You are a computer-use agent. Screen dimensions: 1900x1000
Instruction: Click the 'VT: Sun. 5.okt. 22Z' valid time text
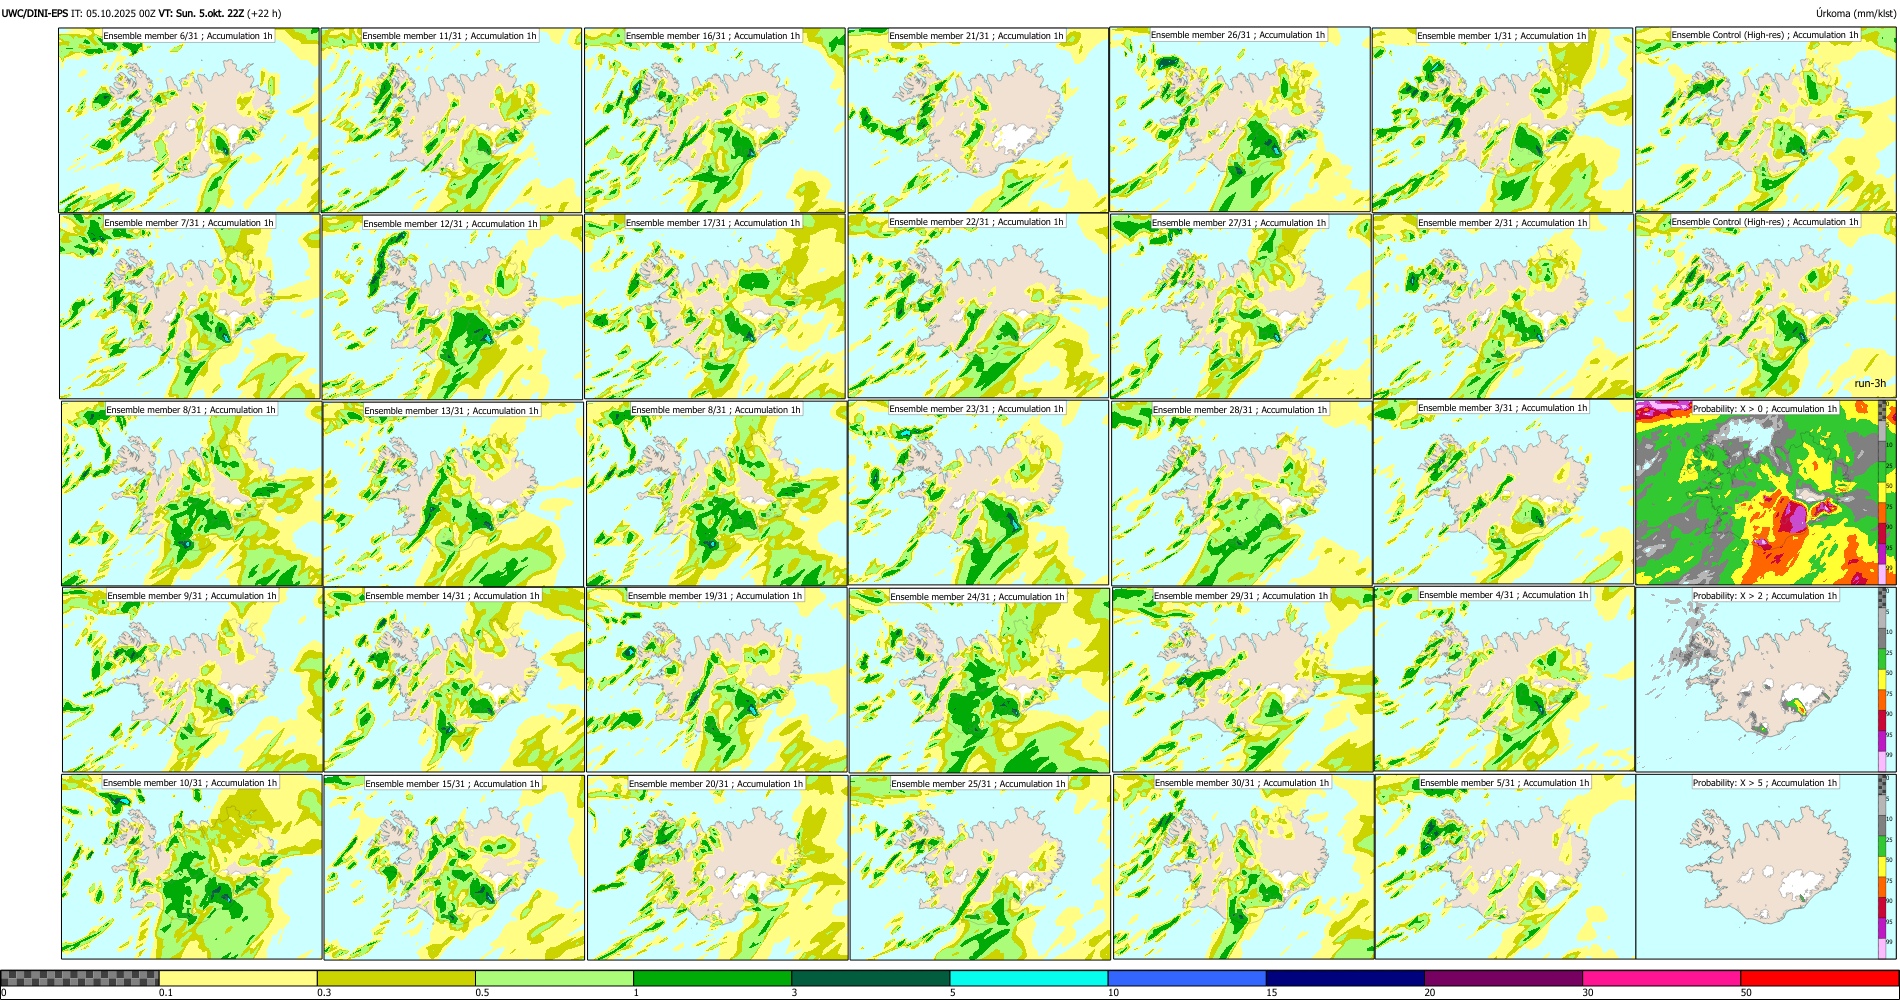[201, 13]
